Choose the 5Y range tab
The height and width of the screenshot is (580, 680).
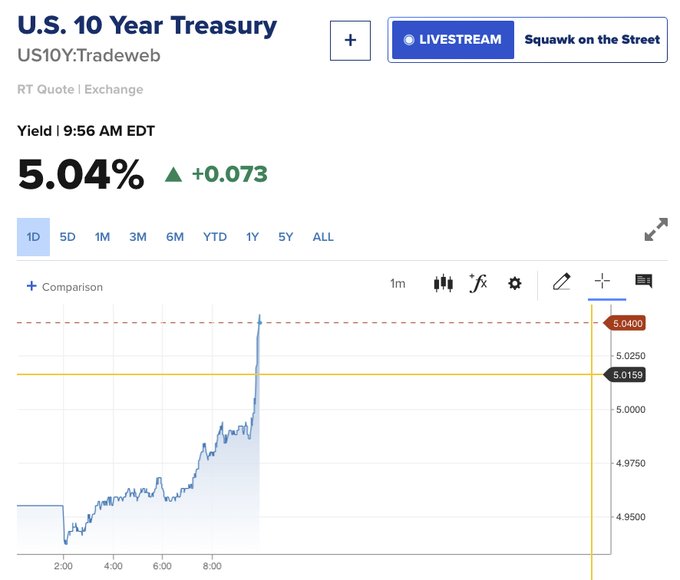pos(286,237)
